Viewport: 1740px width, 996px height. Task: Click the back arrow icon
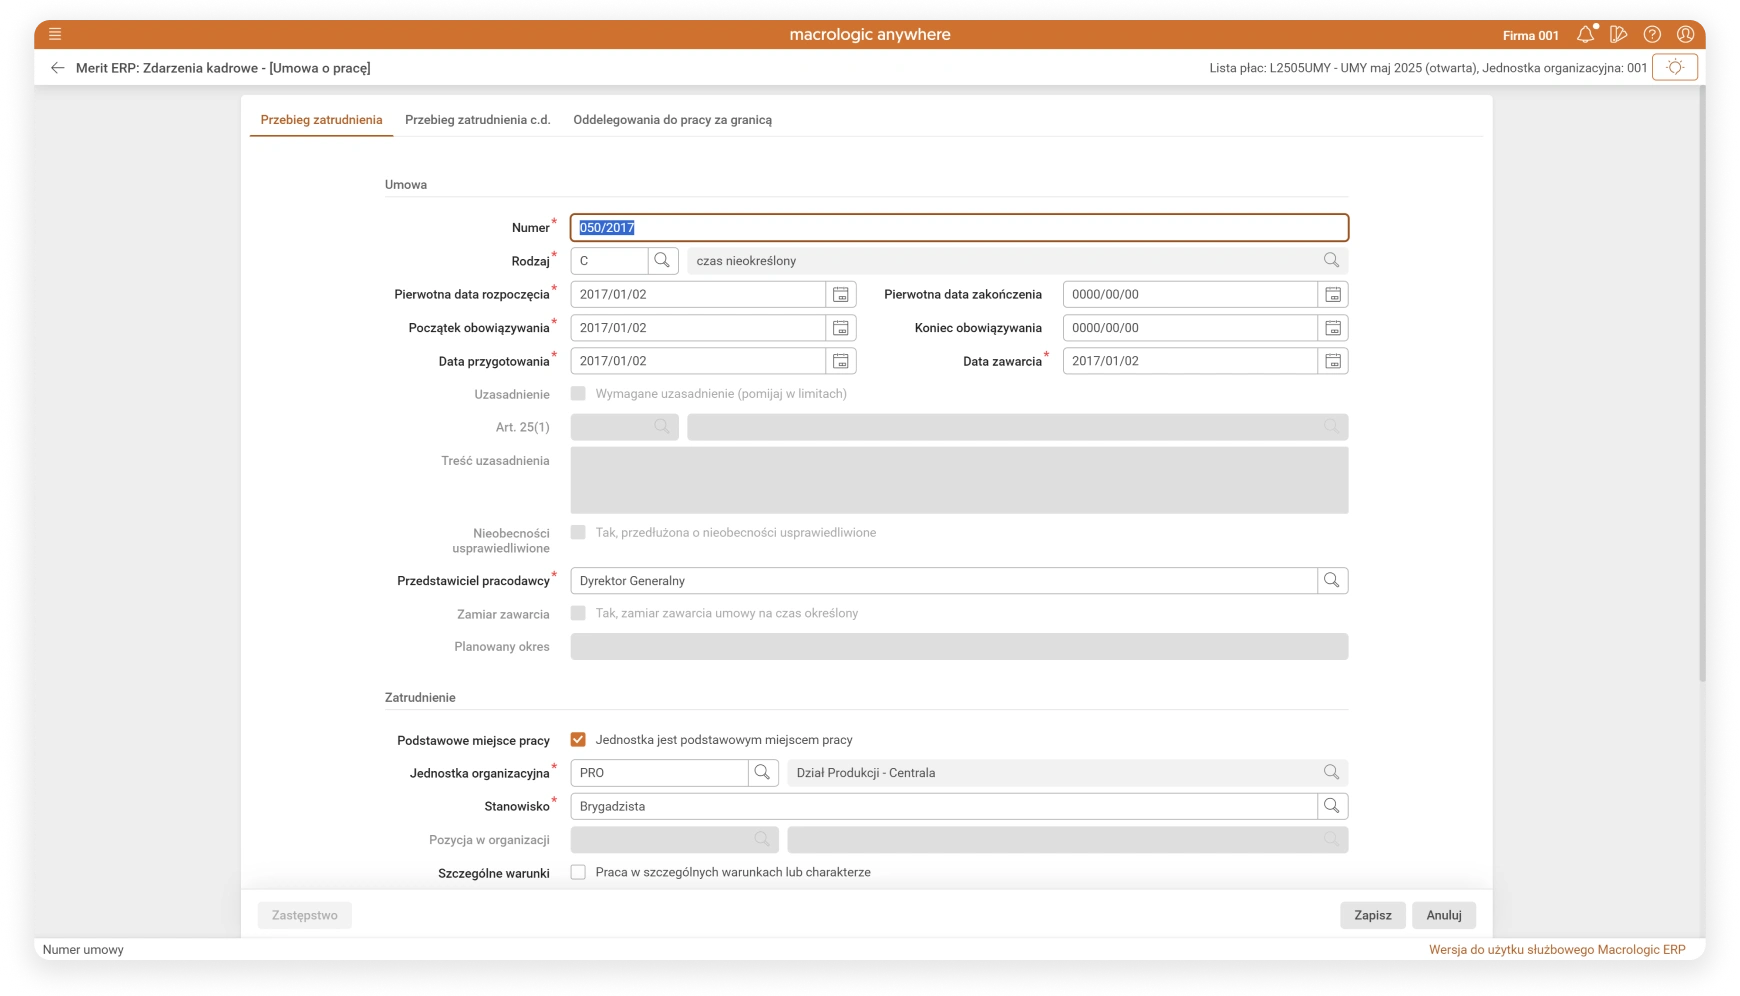pos(57,68)
